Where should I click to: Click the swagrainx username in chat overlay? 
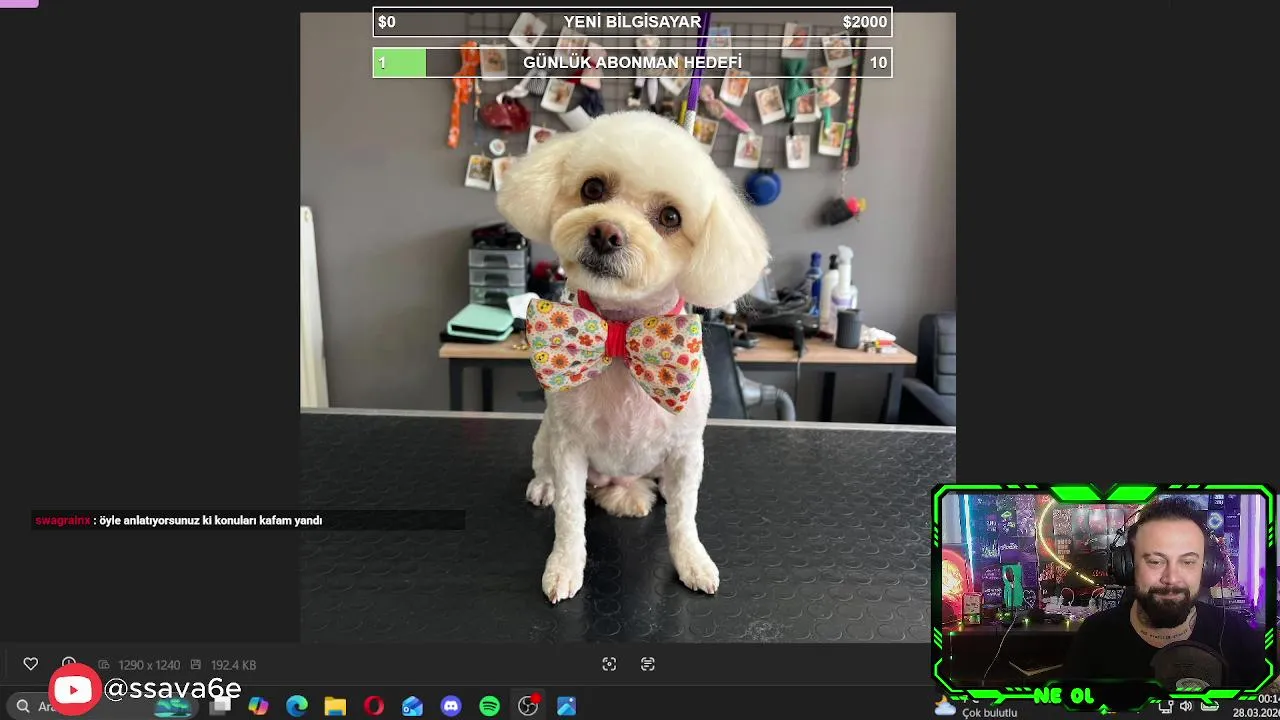tap(63, 520)
